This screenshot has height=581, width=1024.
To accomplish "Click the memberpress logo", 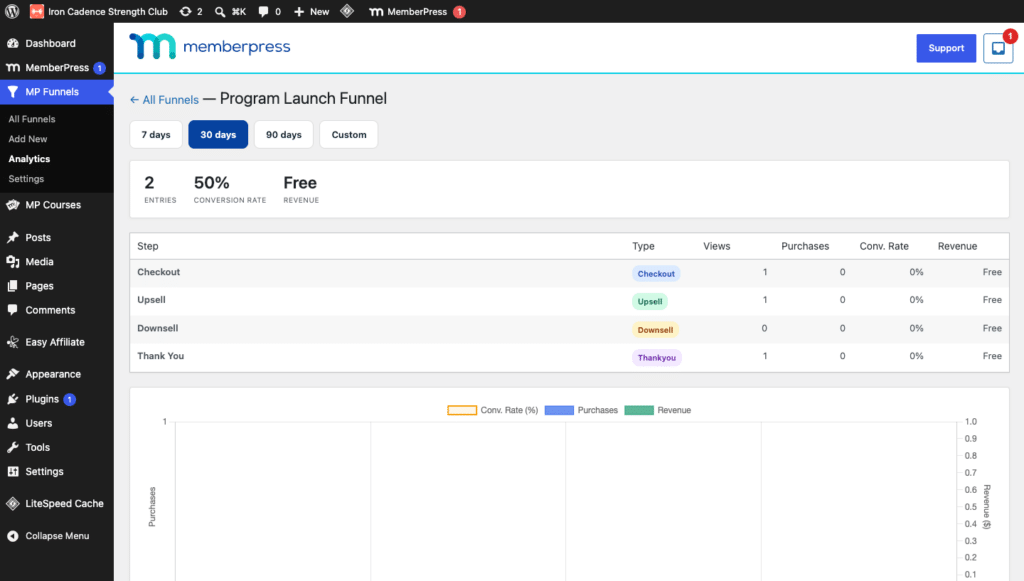I will tap(210, 46).
